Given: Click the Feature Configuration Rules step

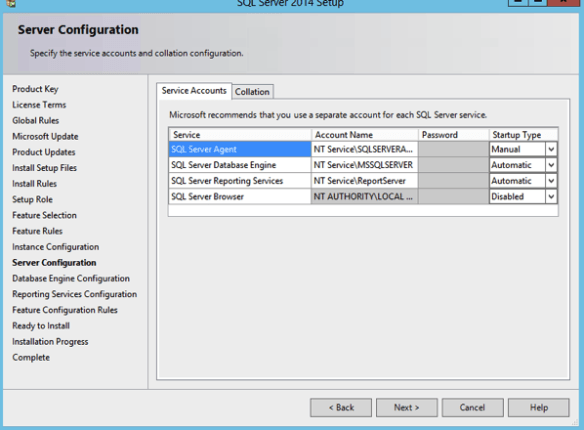Looking at the screenshot, I should click(x=65, y=310).
